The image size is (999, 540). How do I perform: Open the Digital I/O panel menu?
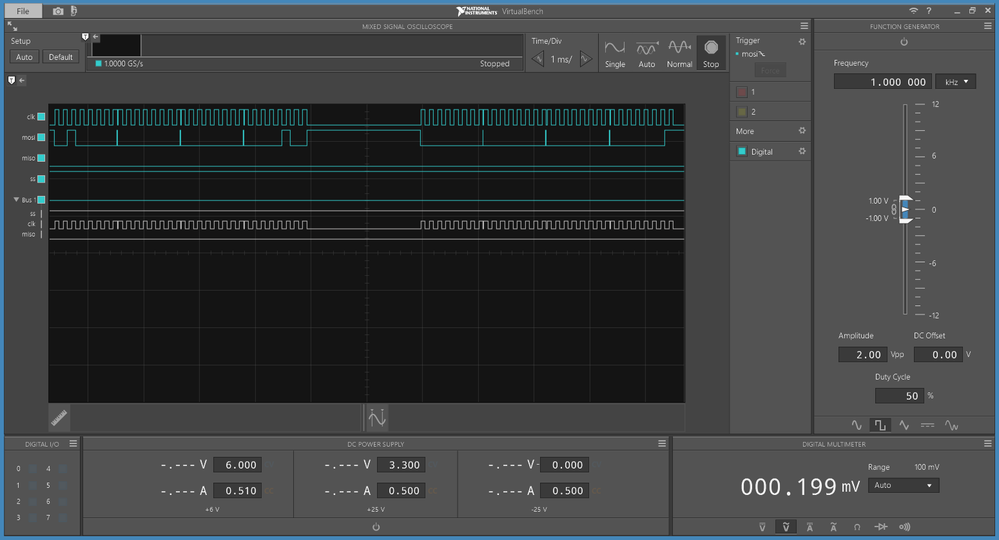(x=73, y=443)
